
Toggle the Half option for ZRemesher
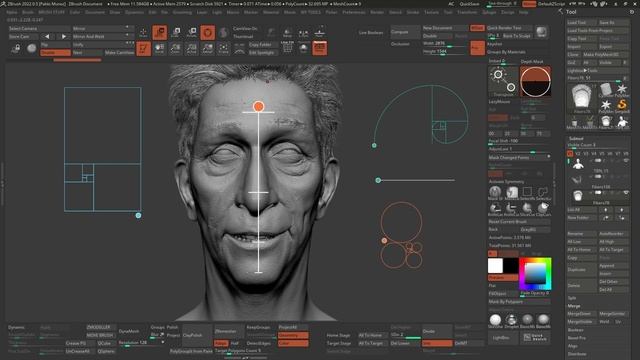(235, 343)
